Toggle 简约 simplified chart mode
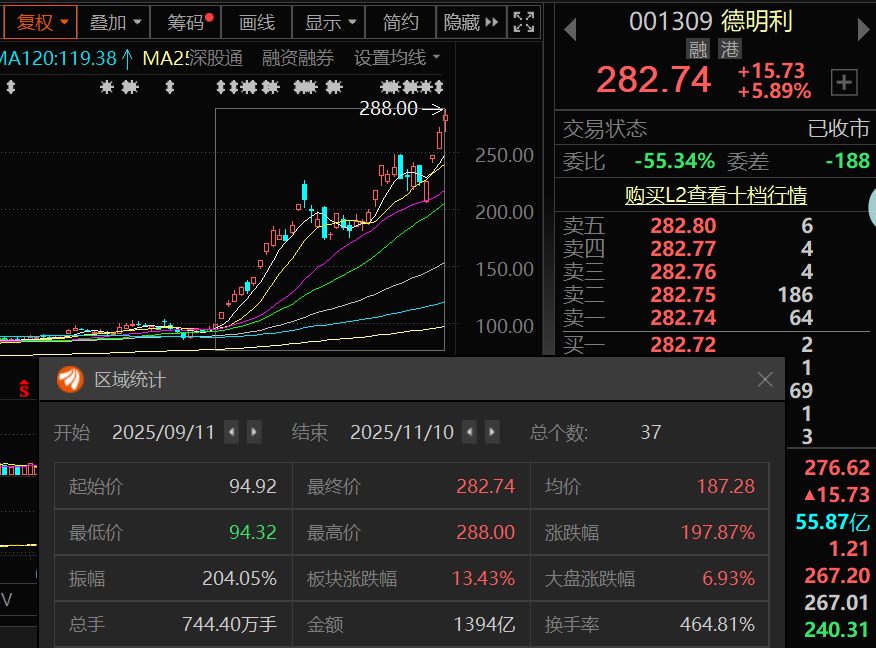This screenshot has height=648, width=876. coord(400,22)
